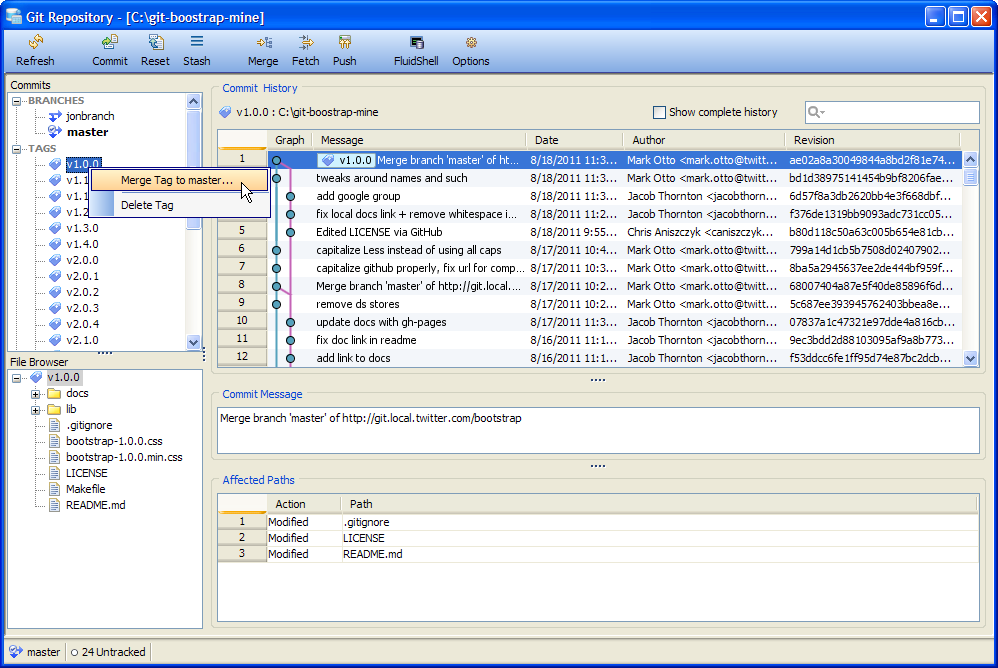Click the v2.0.0 tag icon

point(55,260)
